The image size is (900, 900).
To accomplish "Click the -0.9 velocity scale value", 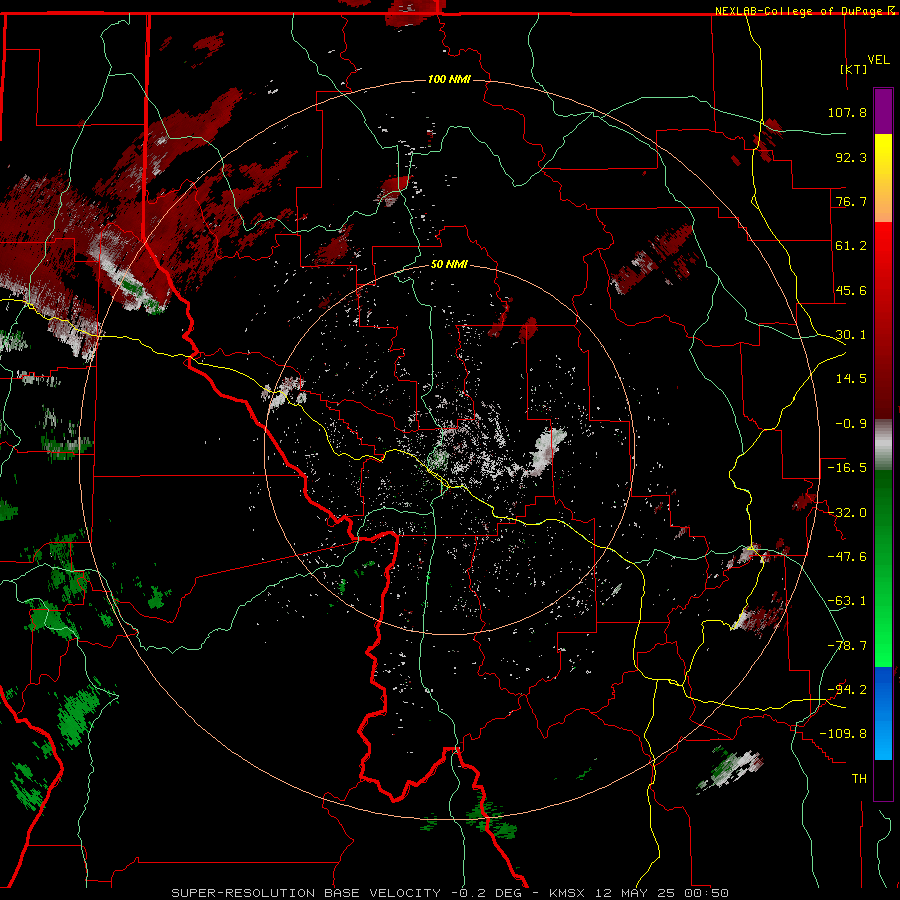I will point(851,424).
